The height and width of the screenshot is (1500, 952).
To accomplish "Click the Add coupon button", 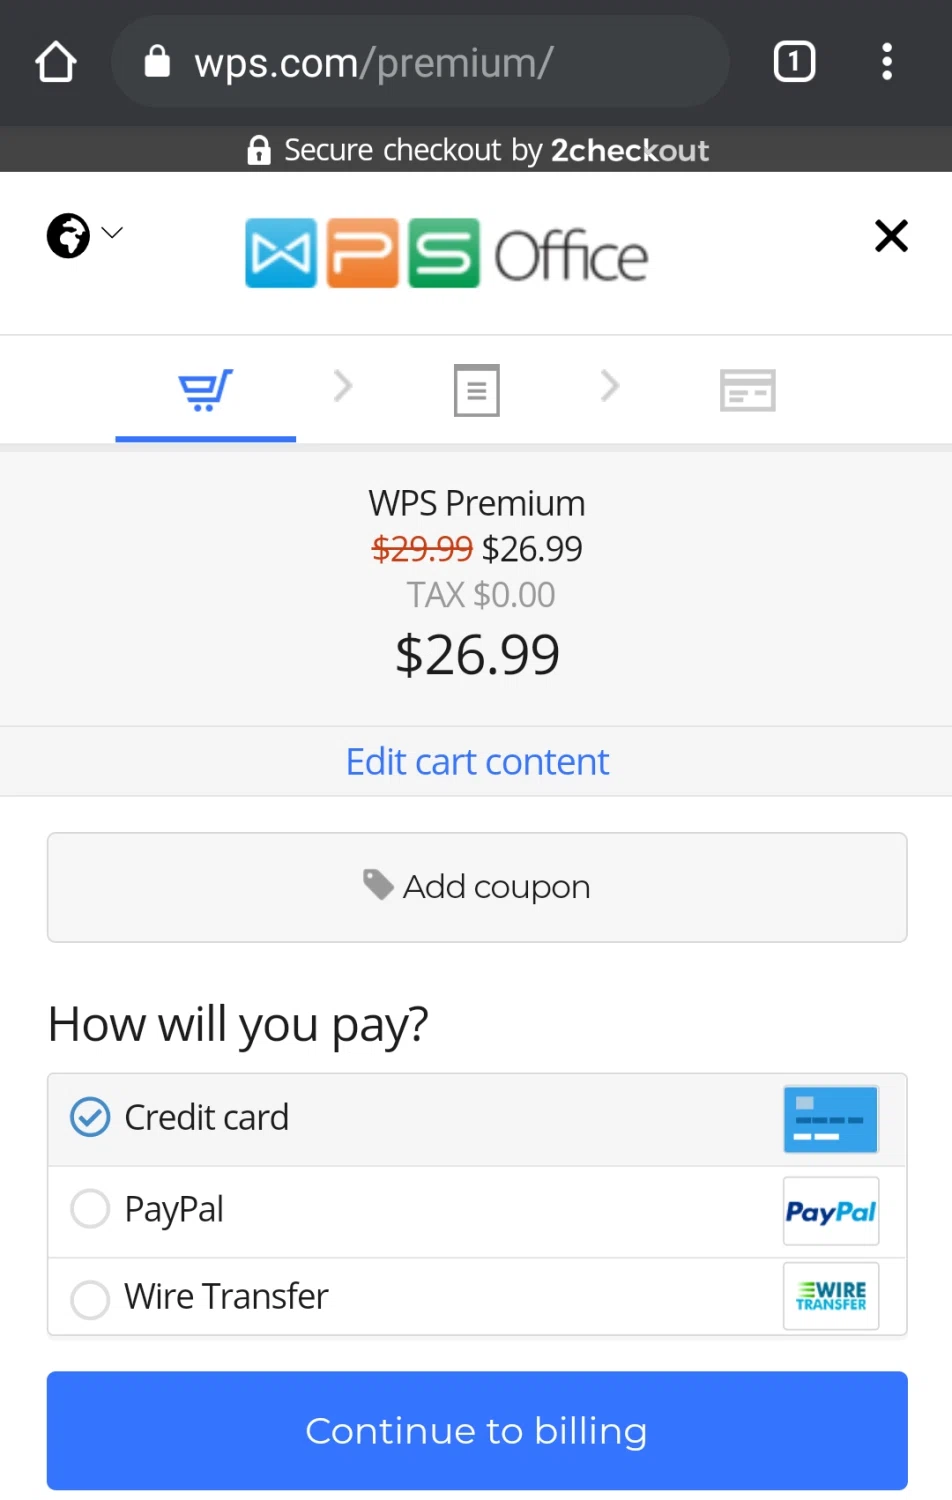I will [x=477, y=887].
